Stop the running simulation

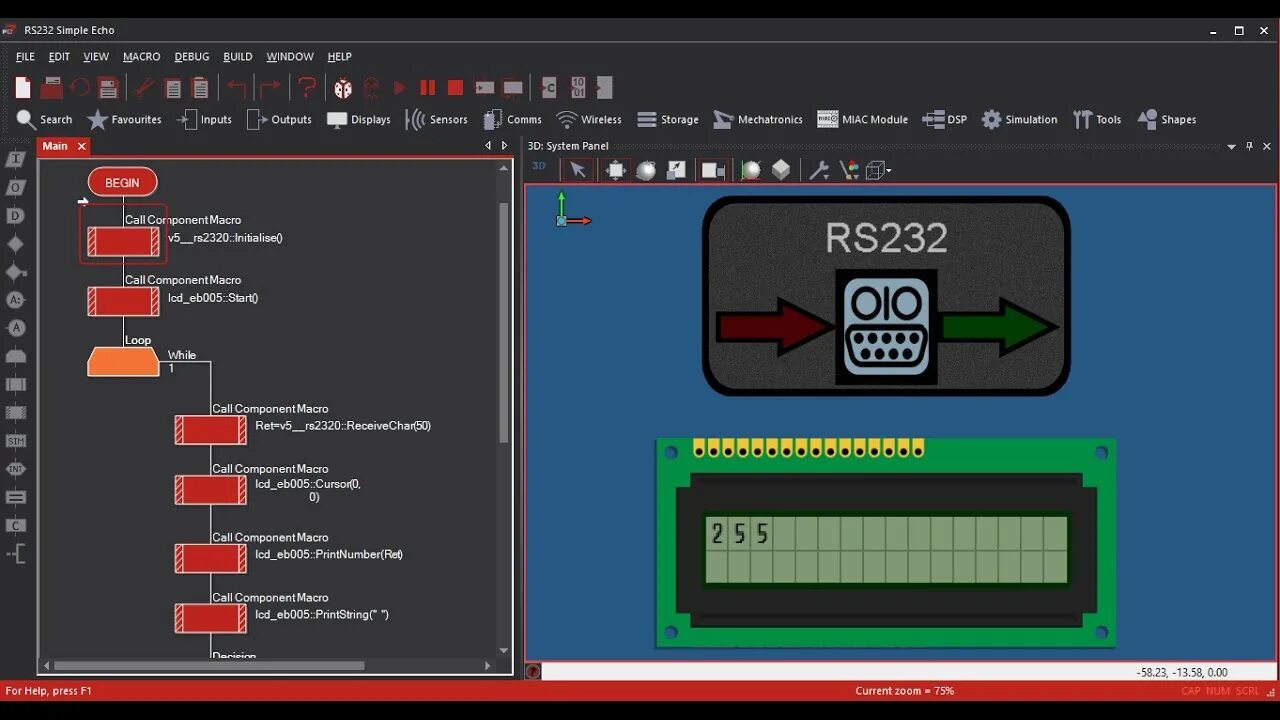point(455,88)
